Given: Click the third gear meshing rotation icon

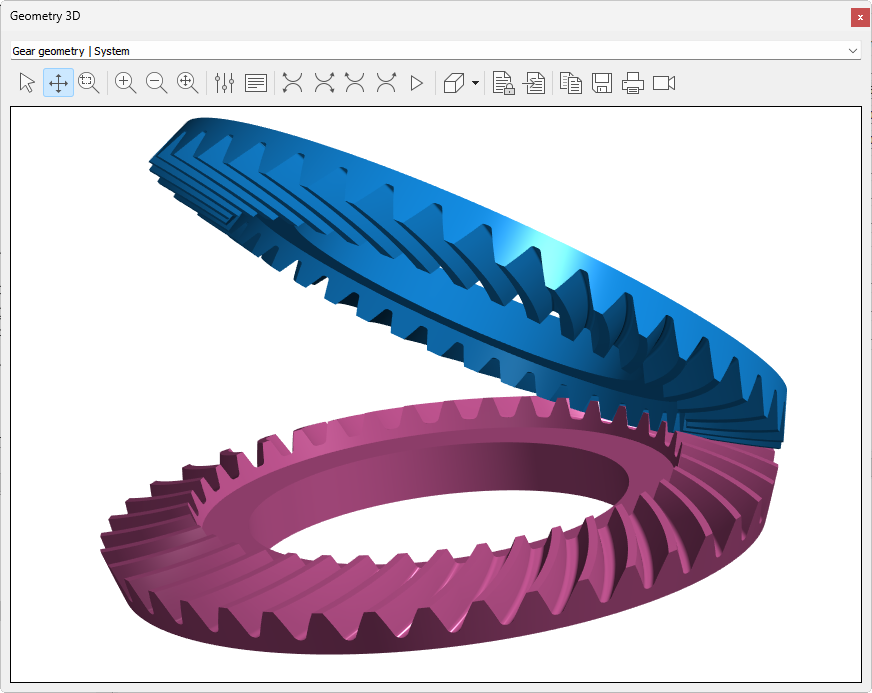Looking at the screenshot, I should pos(355,83).
